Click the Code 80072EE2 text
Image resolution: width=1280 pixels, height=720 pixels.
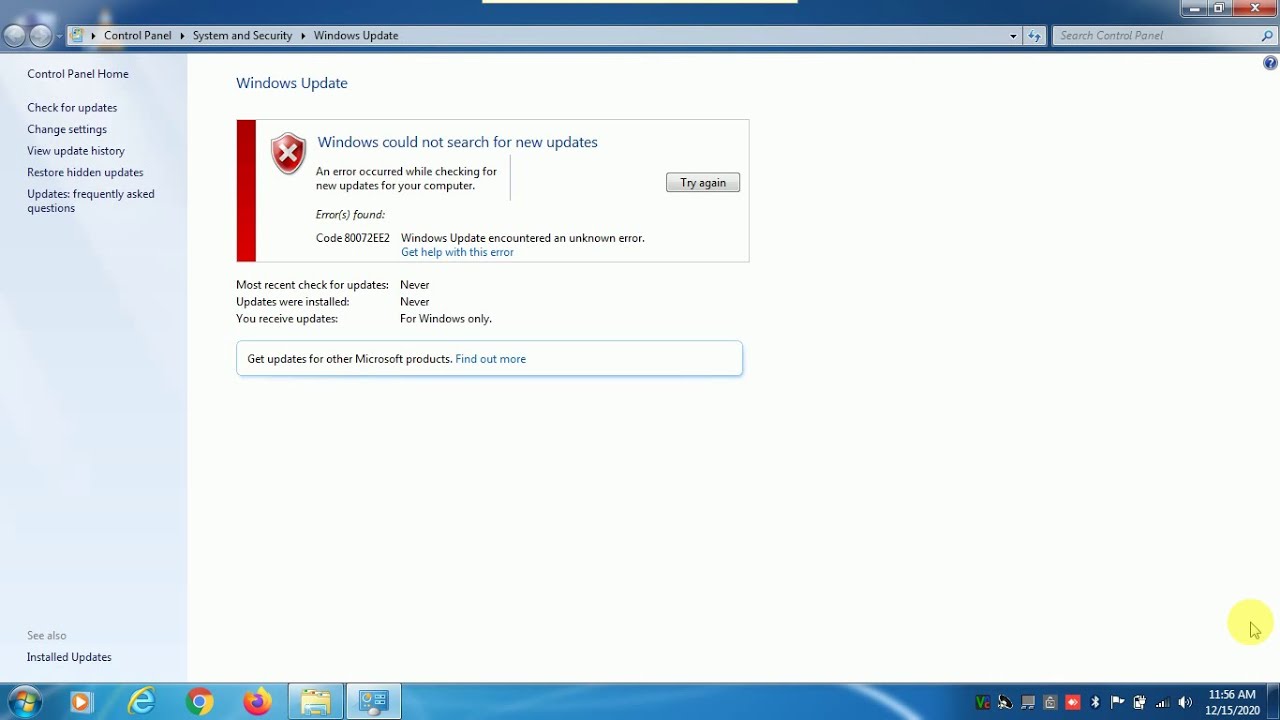[x=353, y=238]
